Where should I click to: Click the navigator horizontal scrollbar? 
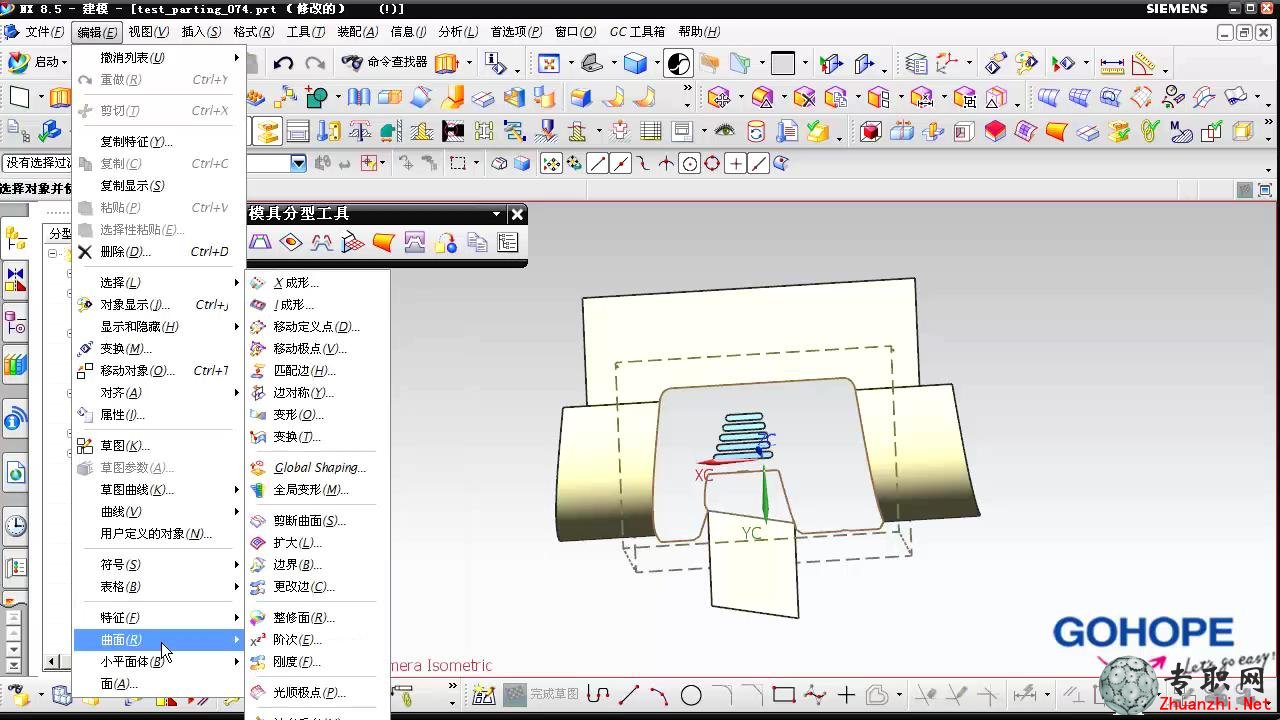pyautogui.click(x=60, y=662)
